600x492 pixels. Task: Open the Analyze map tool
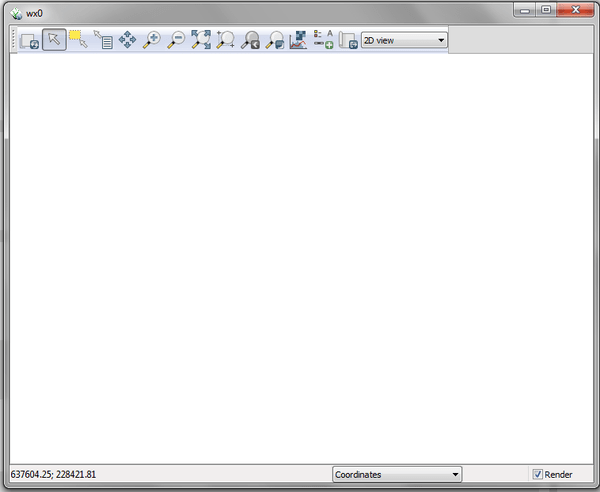298,40
